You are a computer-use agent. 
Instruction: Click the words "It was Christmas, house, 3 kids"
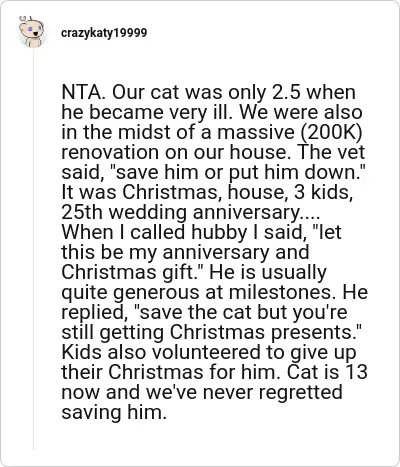(x=207, y=192)
